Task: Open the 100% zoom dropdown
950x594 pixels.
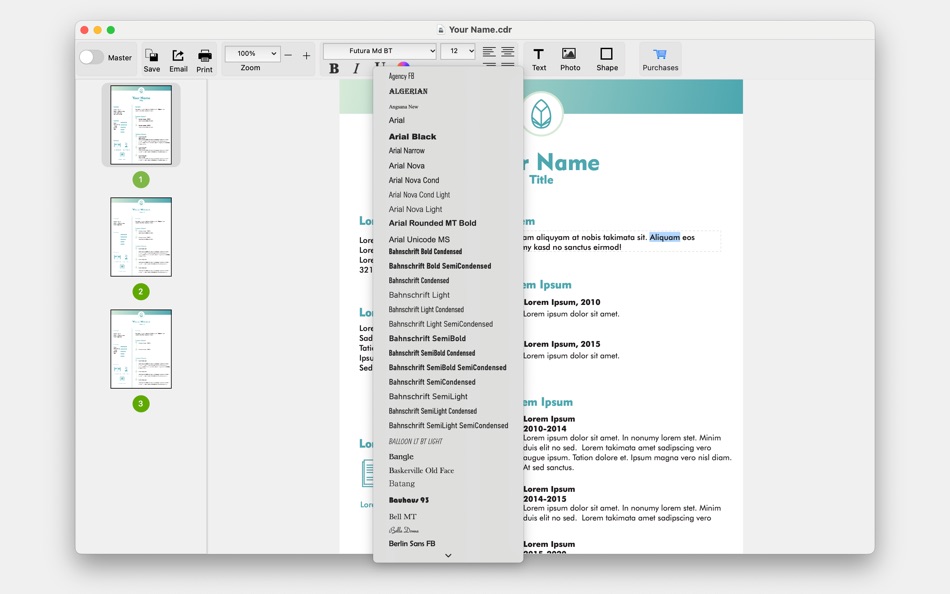Action: pyautogui.click(x=253, y=53)
